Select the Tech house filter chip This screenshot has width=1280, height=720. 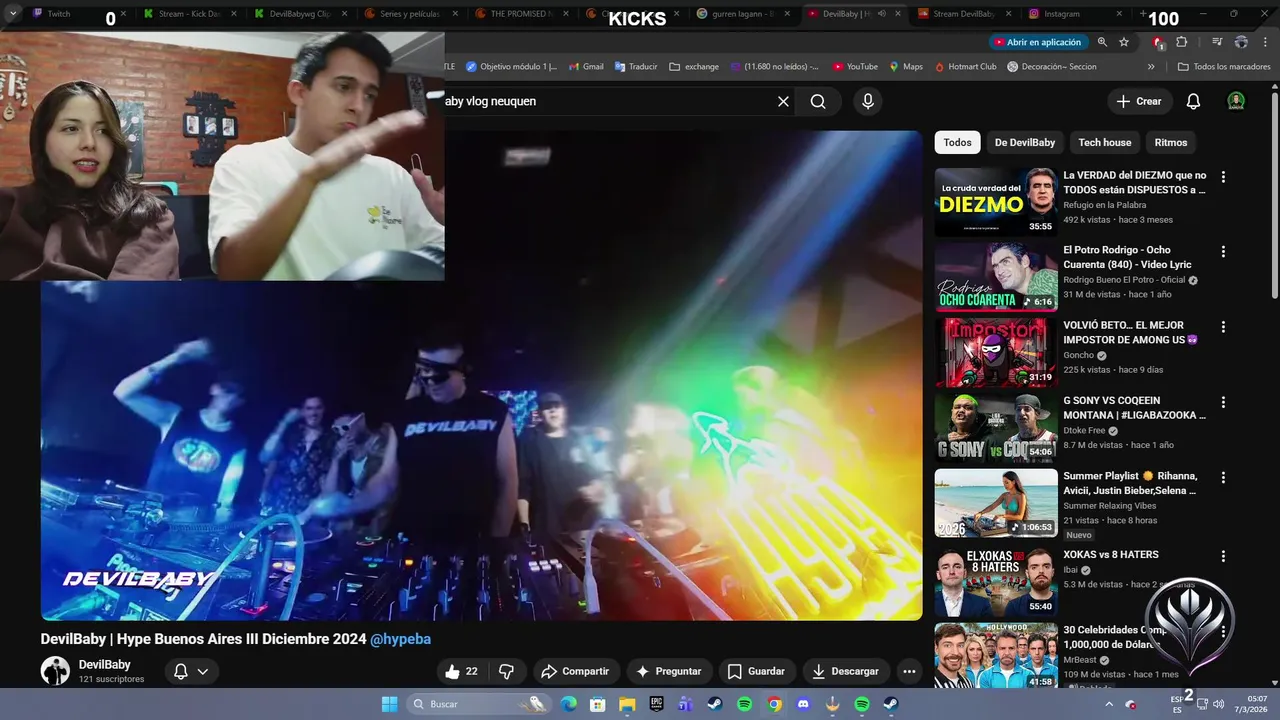pyautogui.click(x=1104, y=142)
